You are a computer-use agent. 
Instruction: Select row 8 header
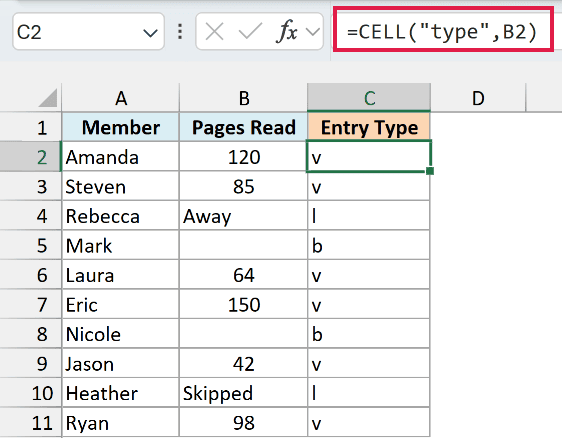pos(31,334)
